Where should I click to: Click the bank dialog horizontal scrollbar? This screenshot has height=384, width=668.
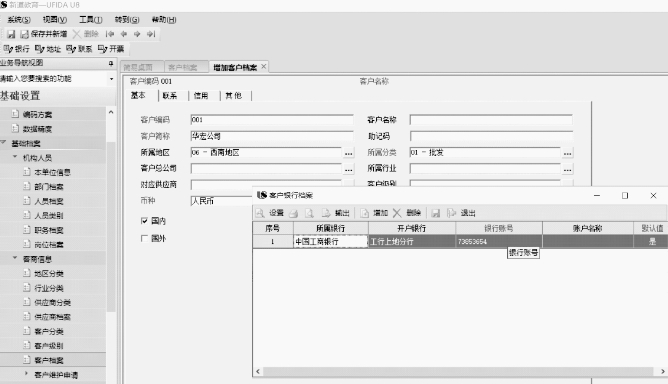tap(458, 372)
